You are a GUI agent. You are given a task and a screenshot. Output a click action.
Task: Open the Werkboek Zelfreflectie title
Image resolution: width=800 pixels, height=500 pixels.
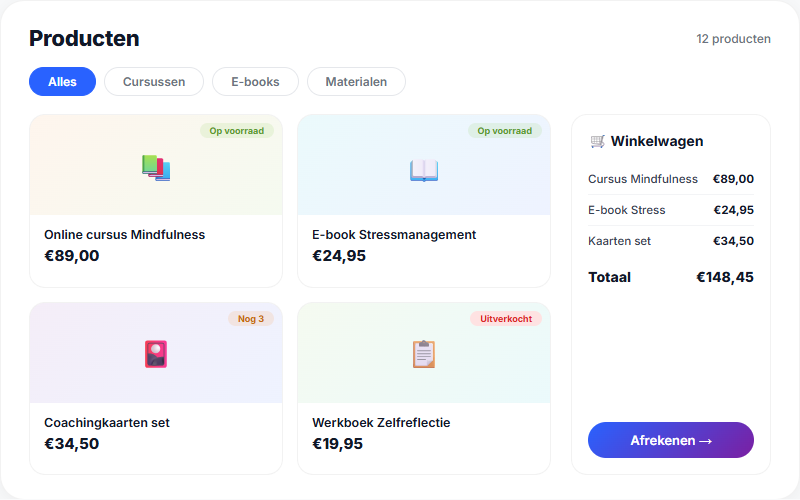pyautogui.click(x=381, y=423)
